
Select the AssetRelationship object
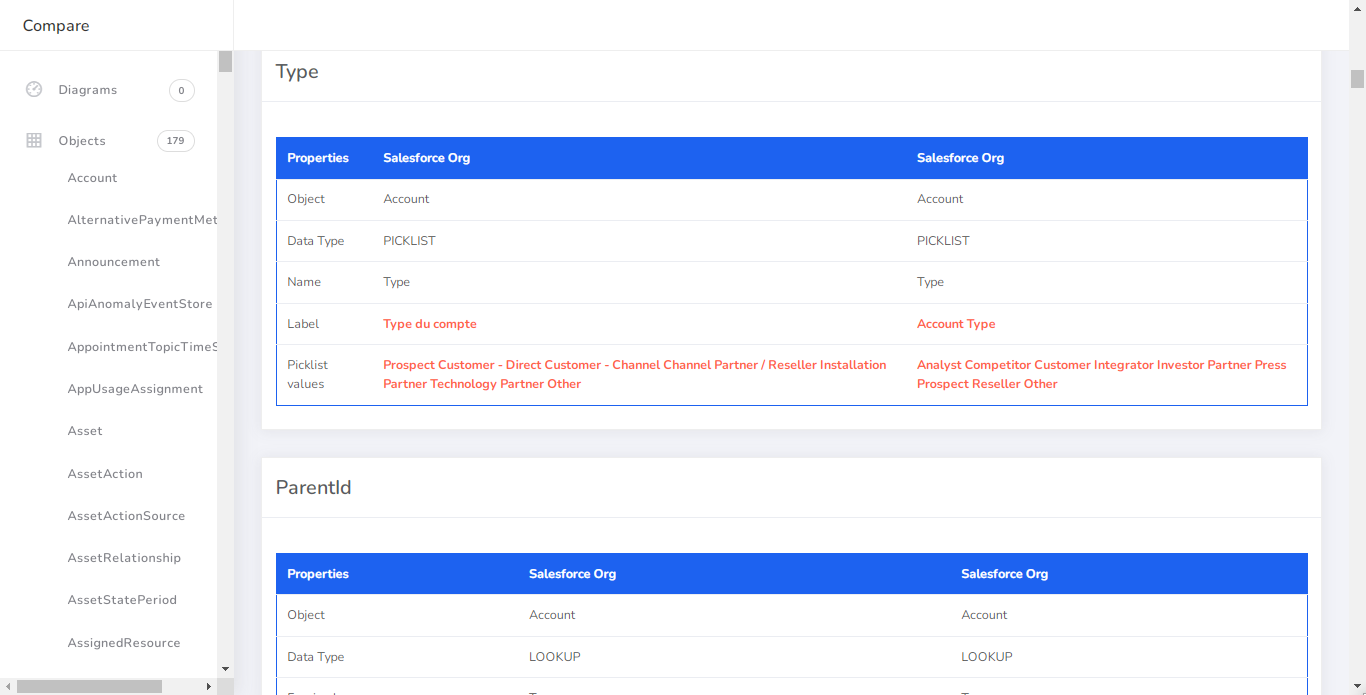tap(124, 558)
